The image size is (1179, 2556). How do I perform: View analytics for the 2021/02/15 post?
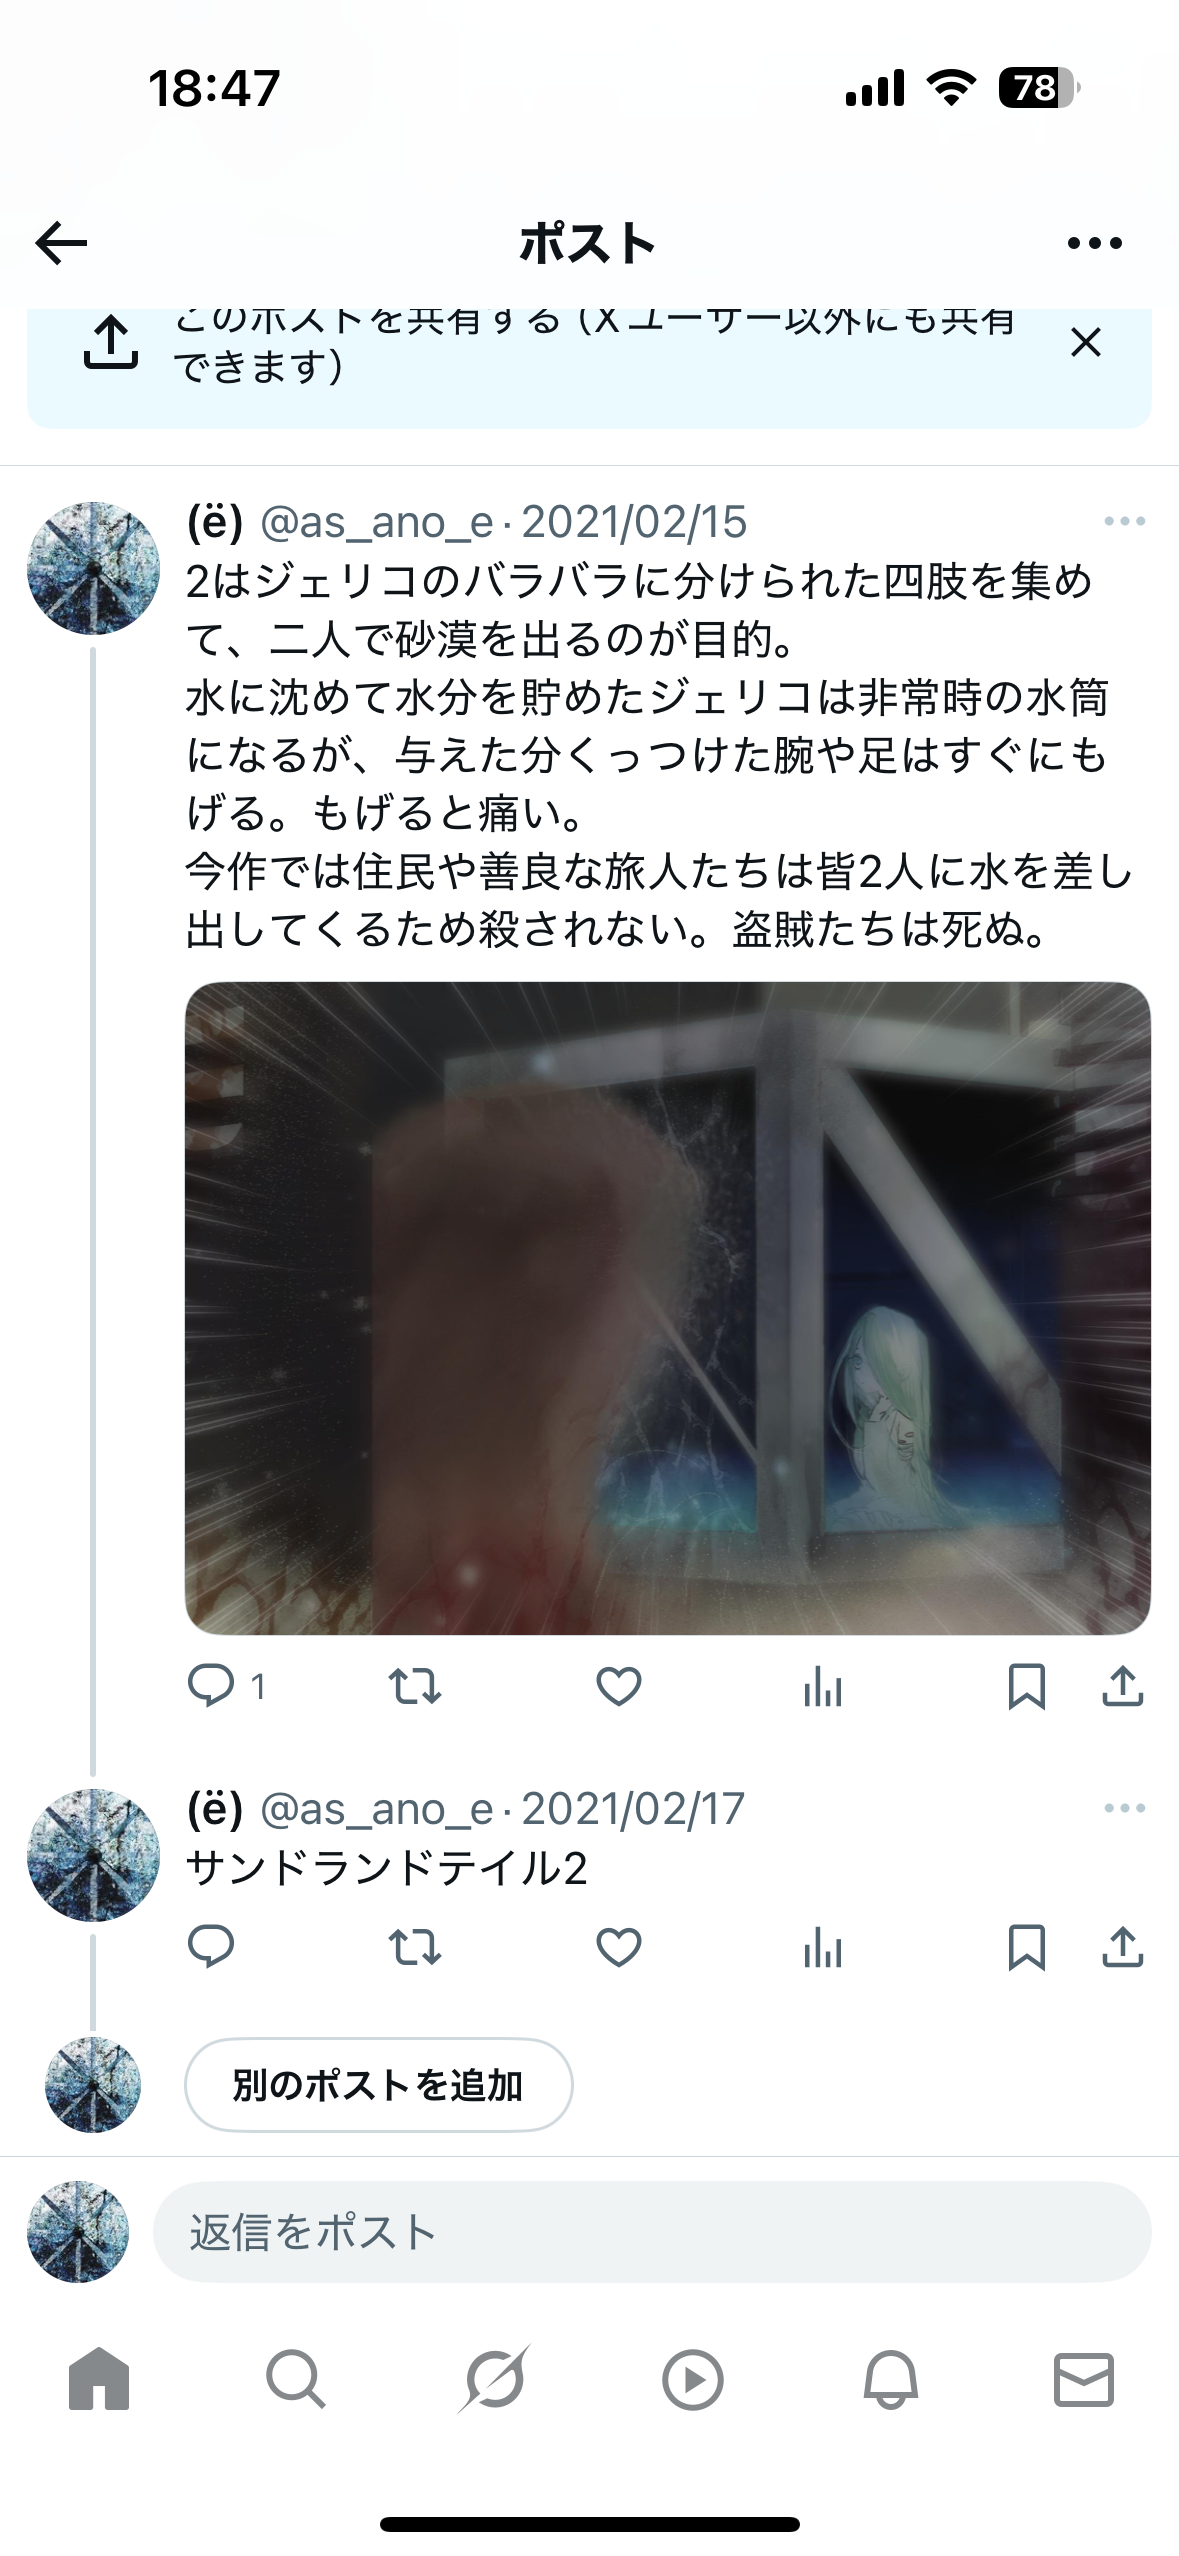pos(822,1686)
